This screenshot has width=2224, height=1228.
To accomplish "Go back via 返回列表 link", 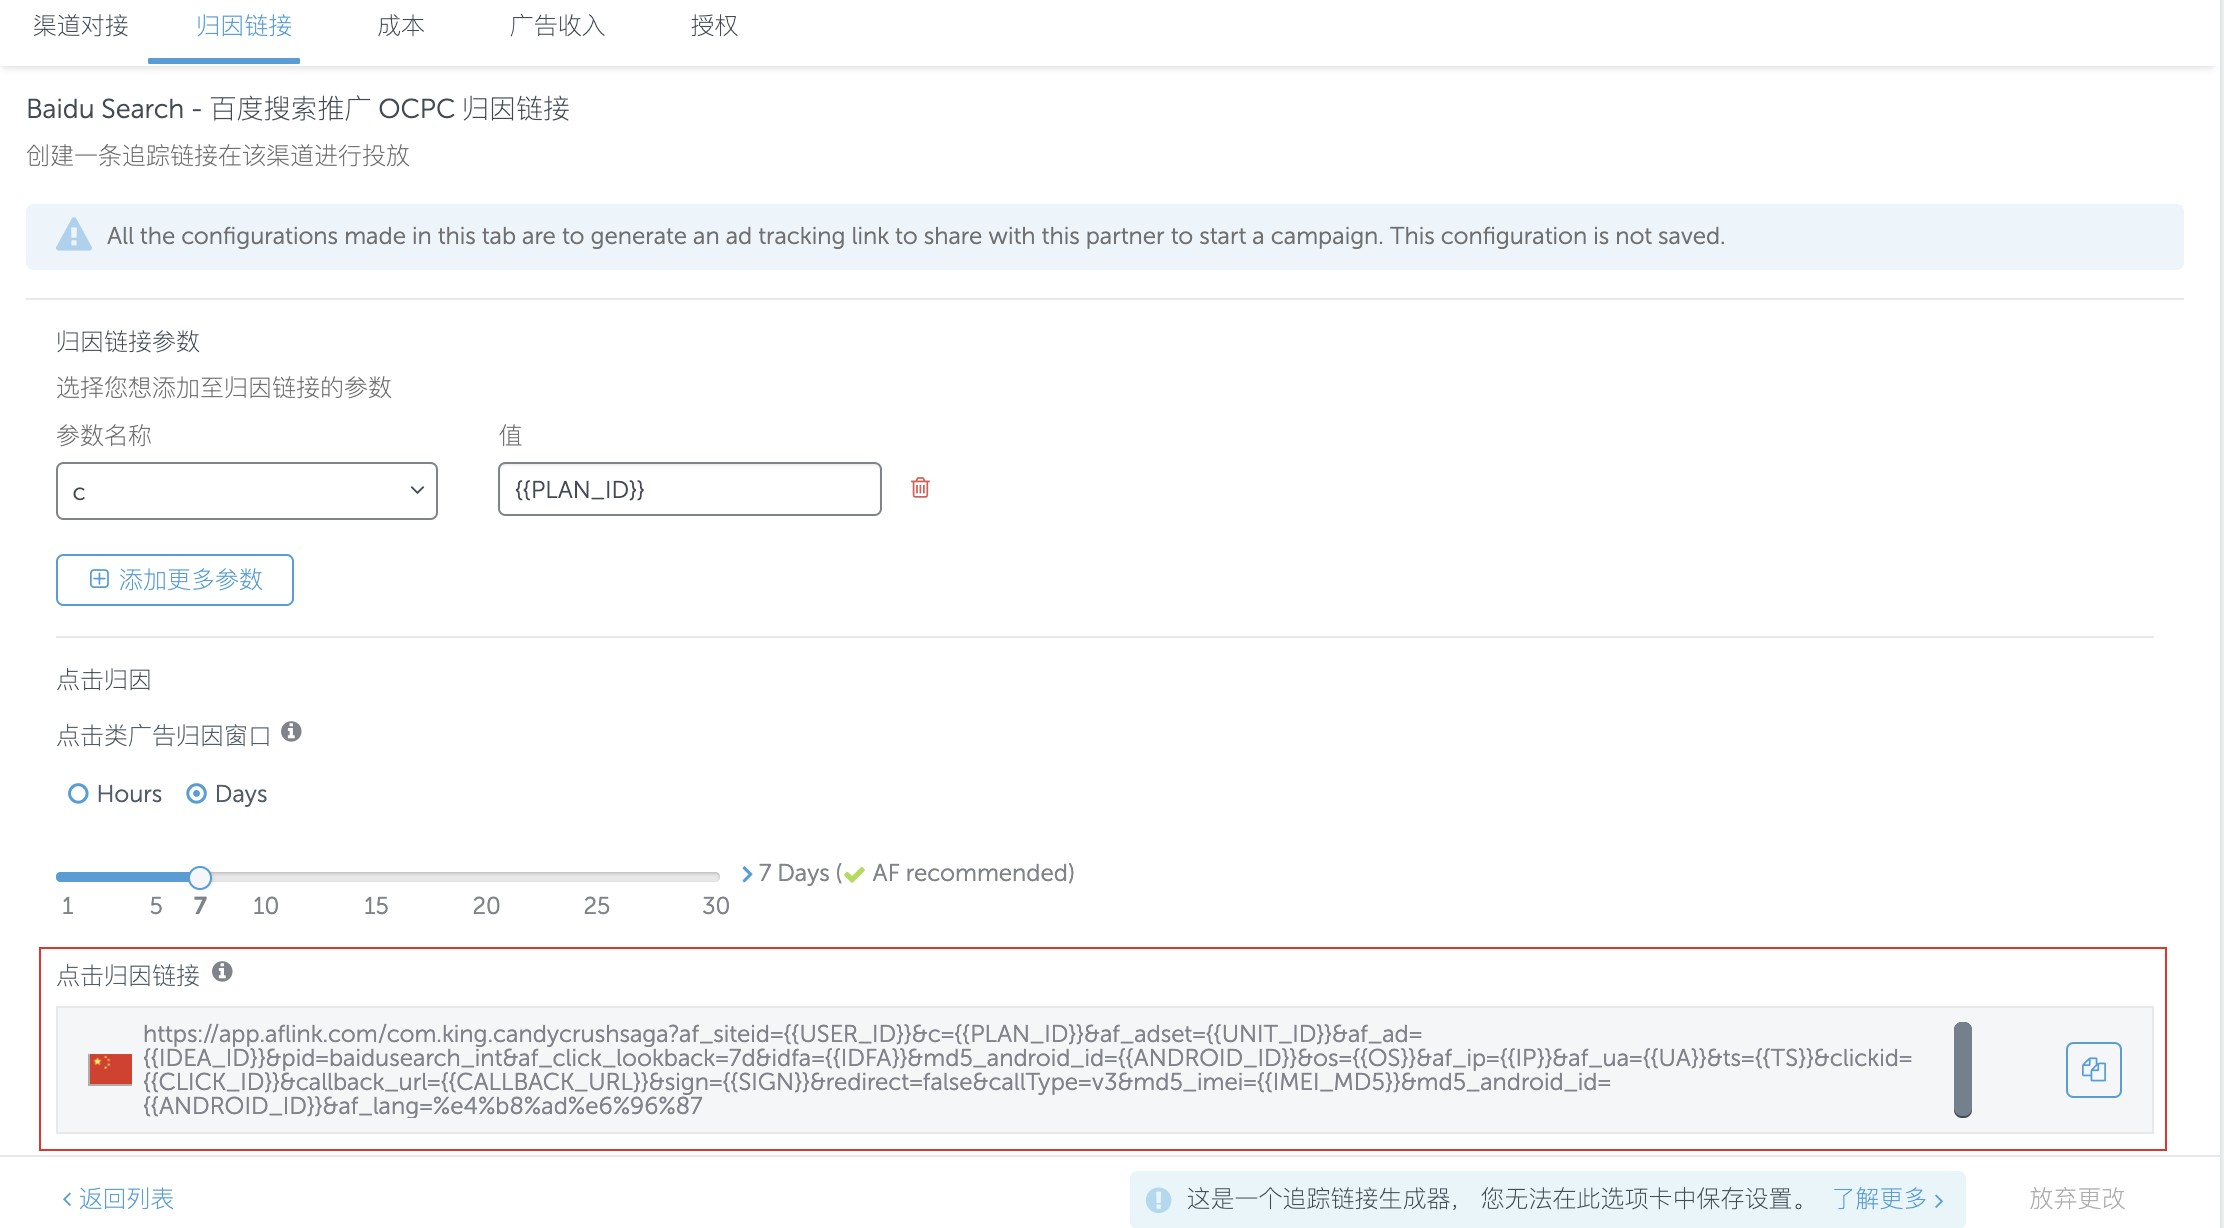I will tap(118, 1198).
